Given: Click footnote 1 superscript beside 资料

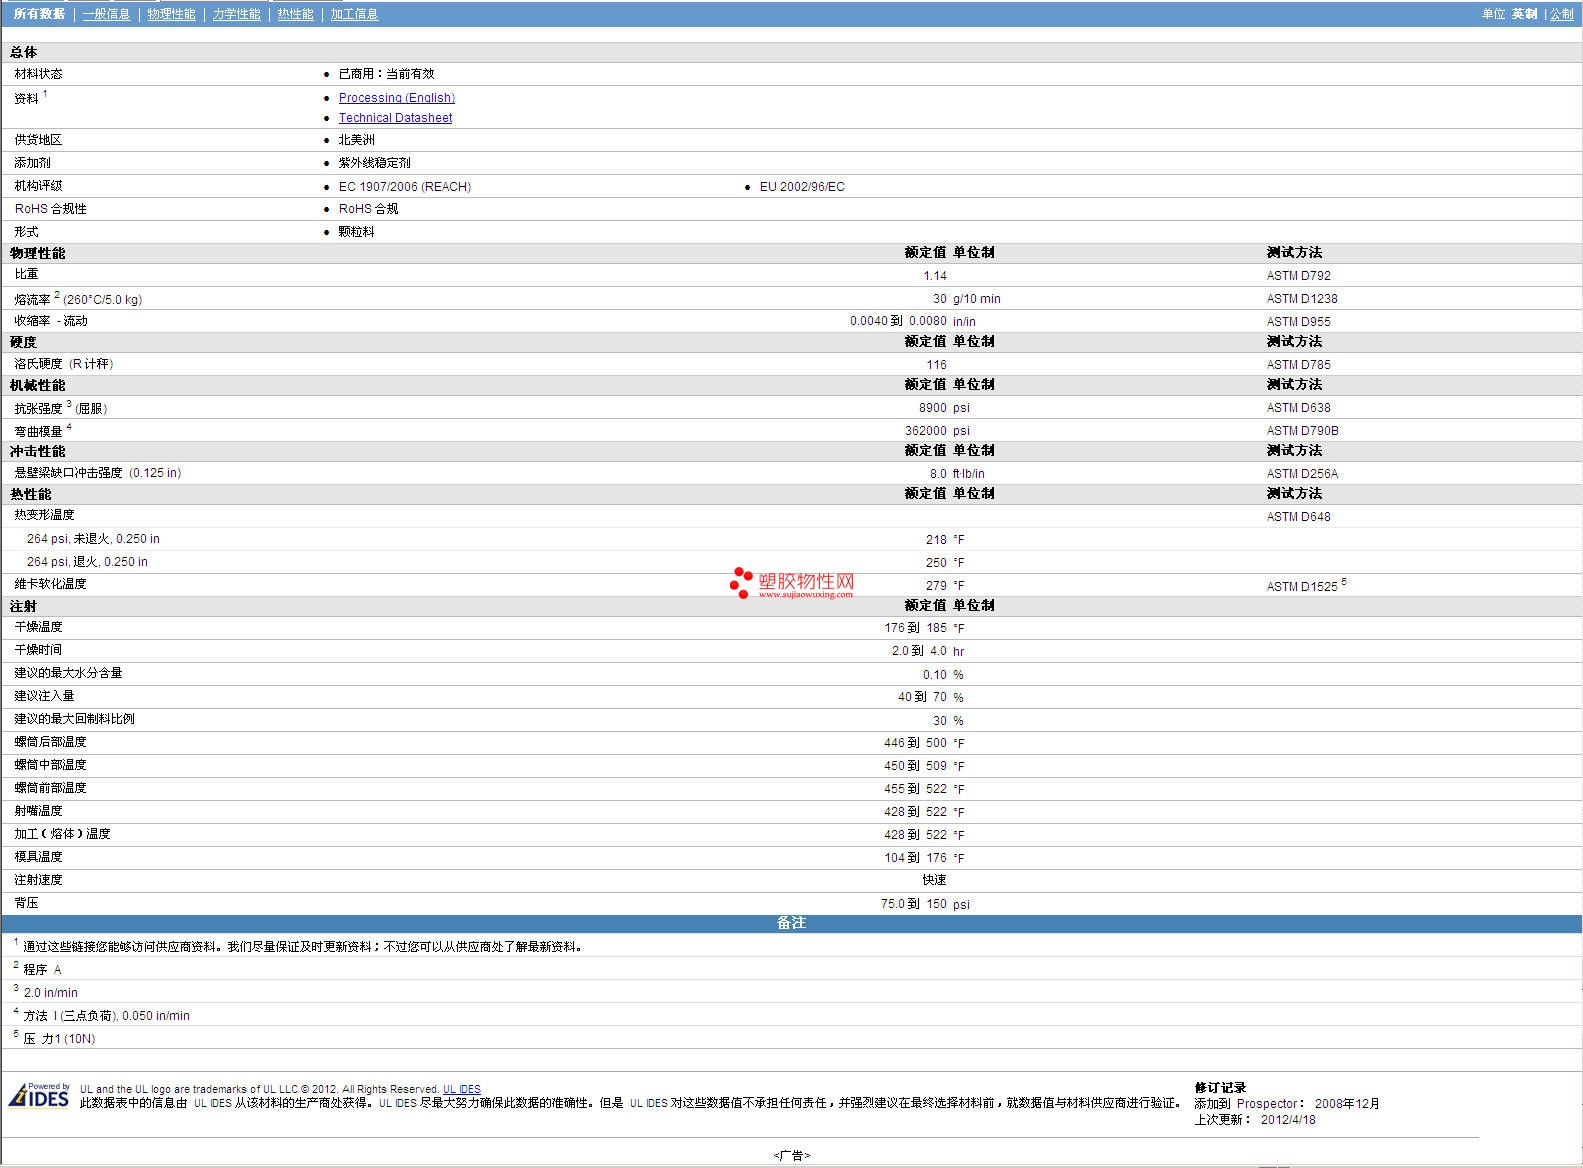Looking at the screenshot, I should pyautogui.click(x=45, y=94).
